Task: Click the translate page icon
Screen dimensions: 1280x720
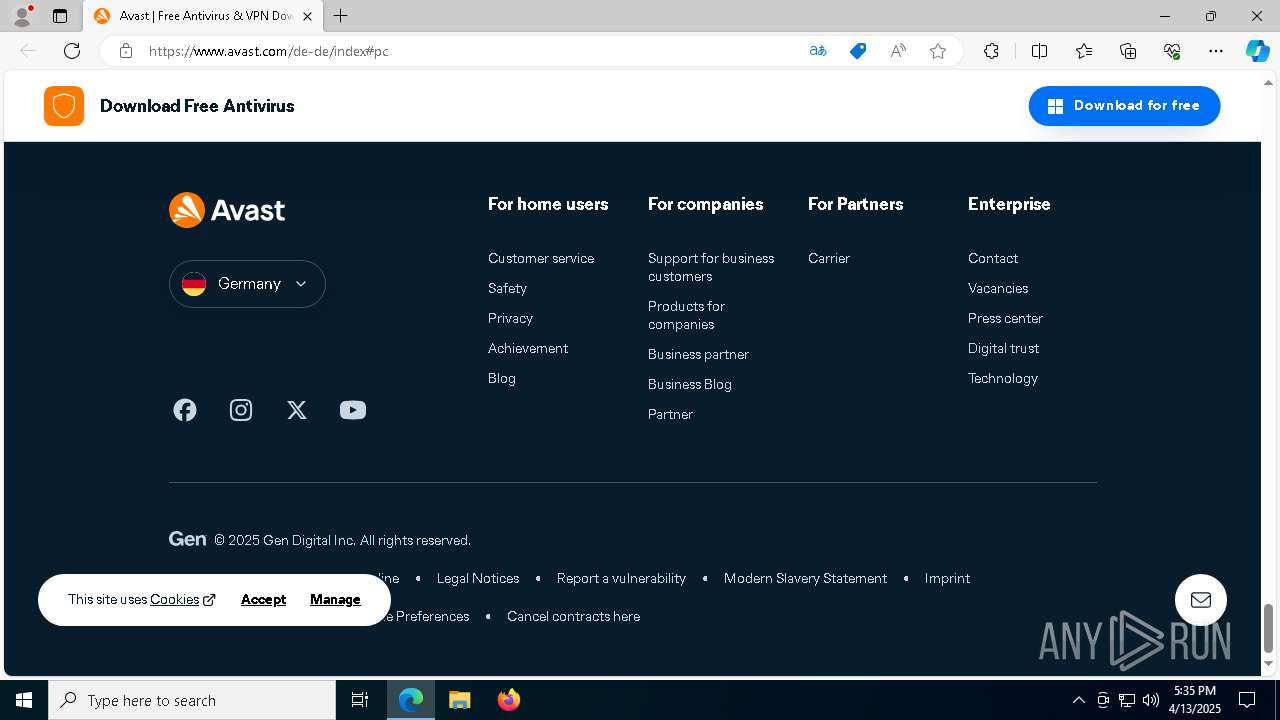Action: coord(818,51)
